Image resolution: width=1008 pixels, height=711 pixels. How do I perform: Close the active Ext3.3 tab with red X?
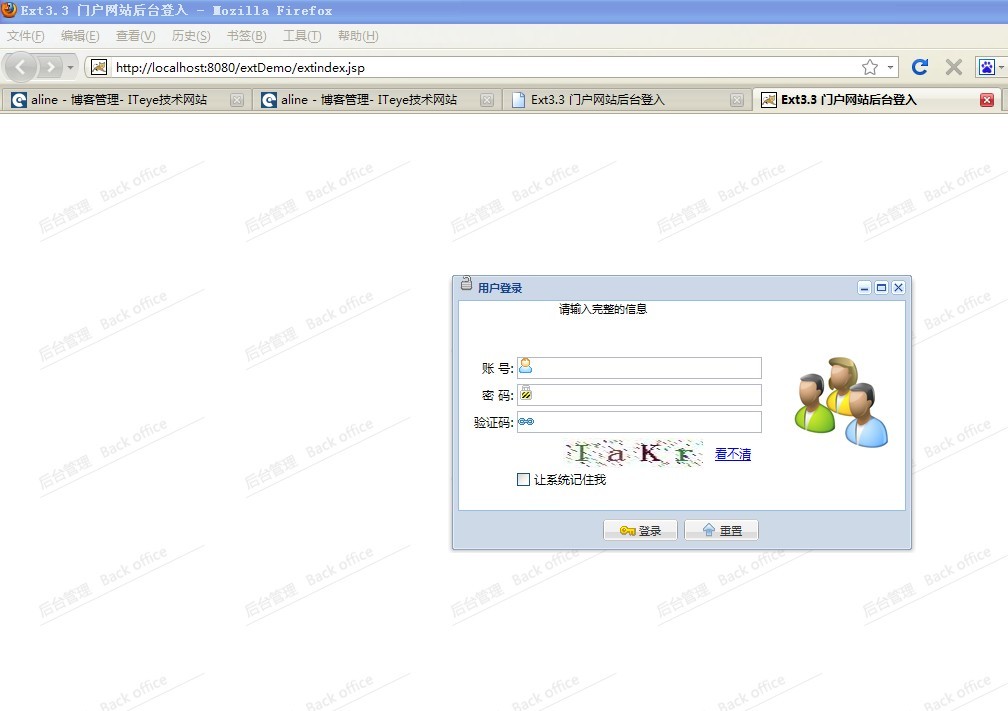[x=987, y=100]
